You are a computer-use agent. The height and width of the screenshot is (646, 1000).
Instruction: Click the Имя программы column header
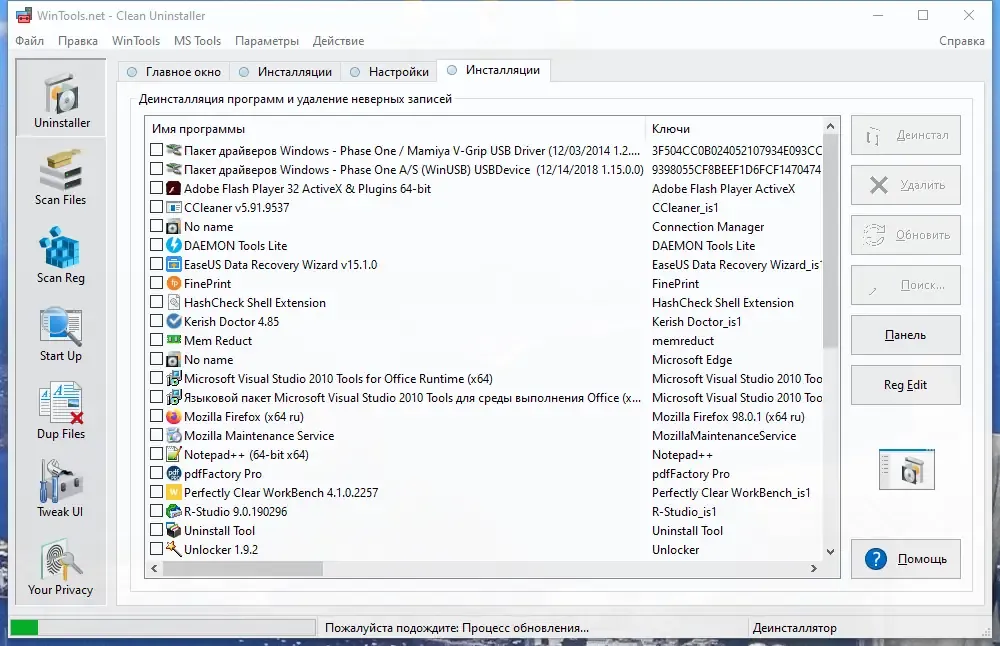pyautogui.click(x=395, y=129)
